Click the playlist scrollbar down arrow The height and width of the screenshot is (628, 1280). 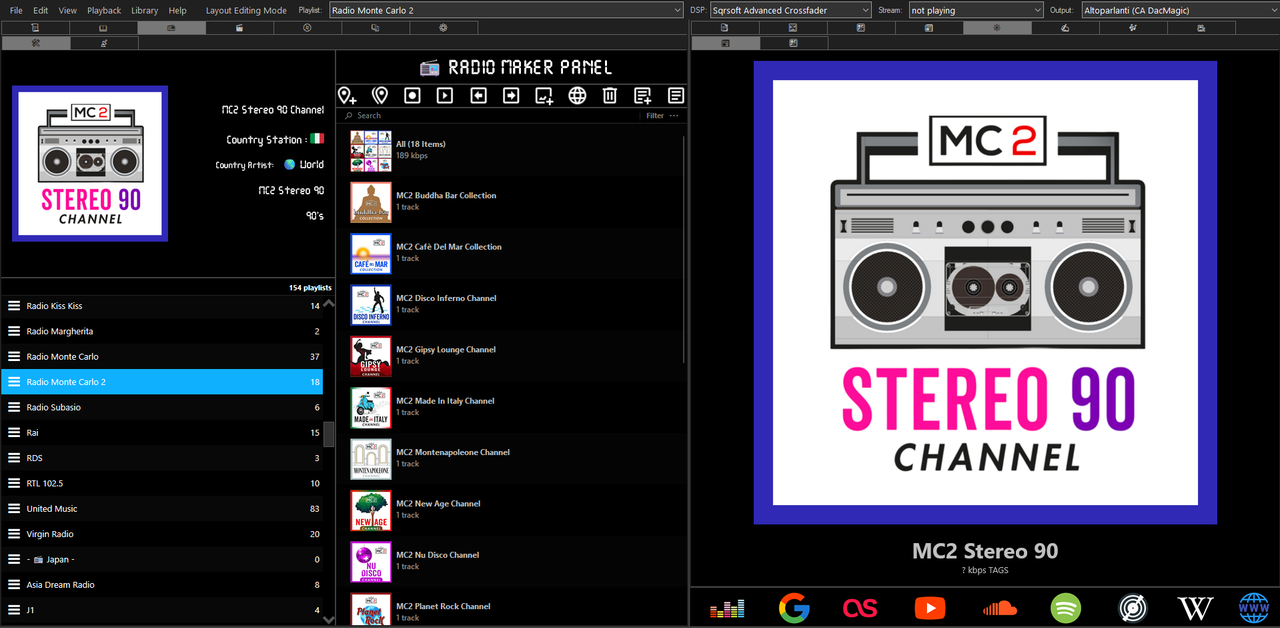(329, 620)
